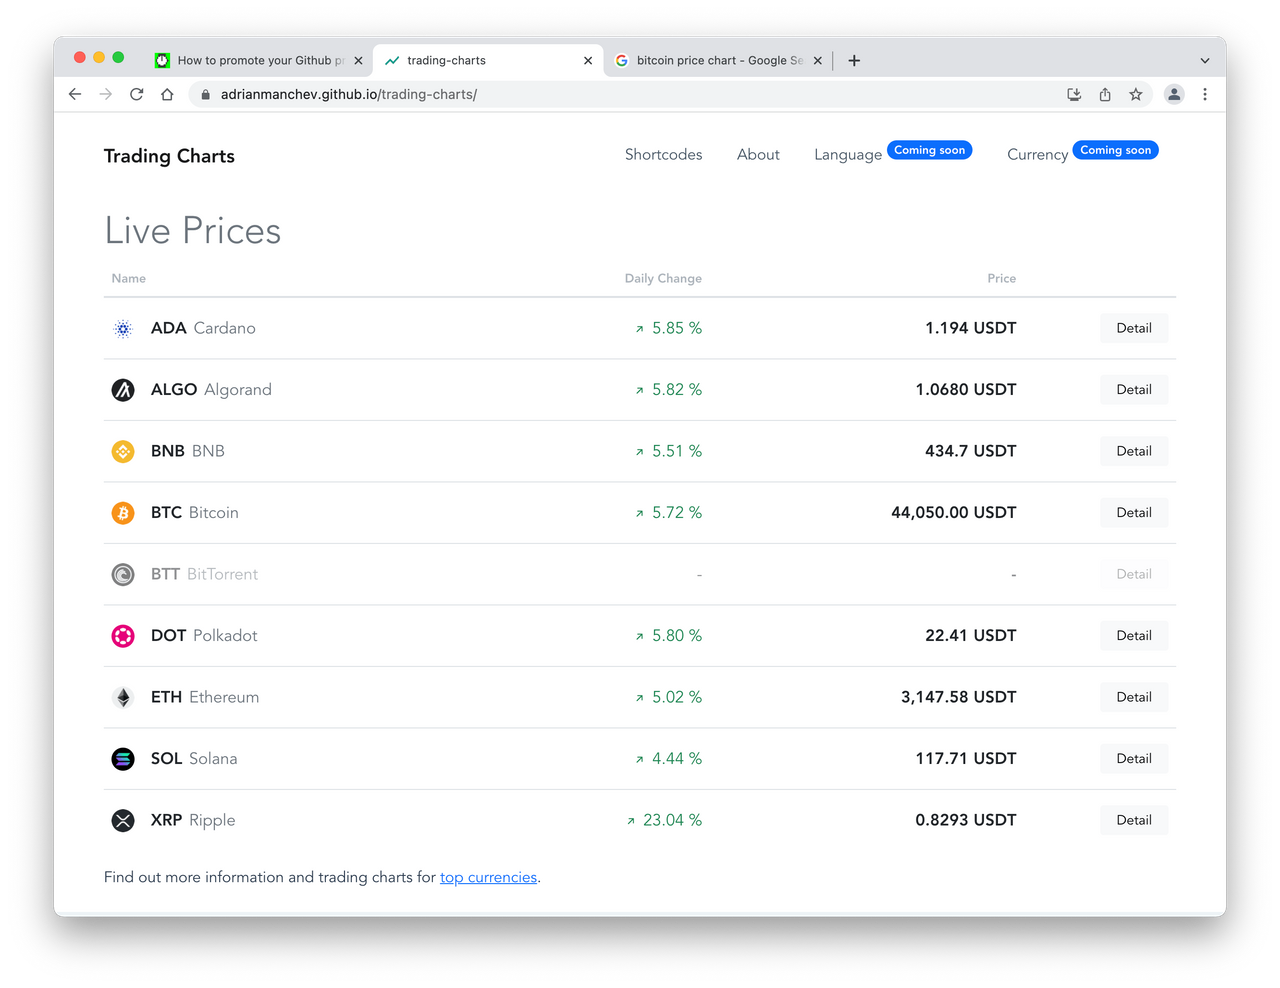Image resolution: width=1280 pixels, height=988 pixels.
Task: Open Currency nav item
Action: [1037, 154]
